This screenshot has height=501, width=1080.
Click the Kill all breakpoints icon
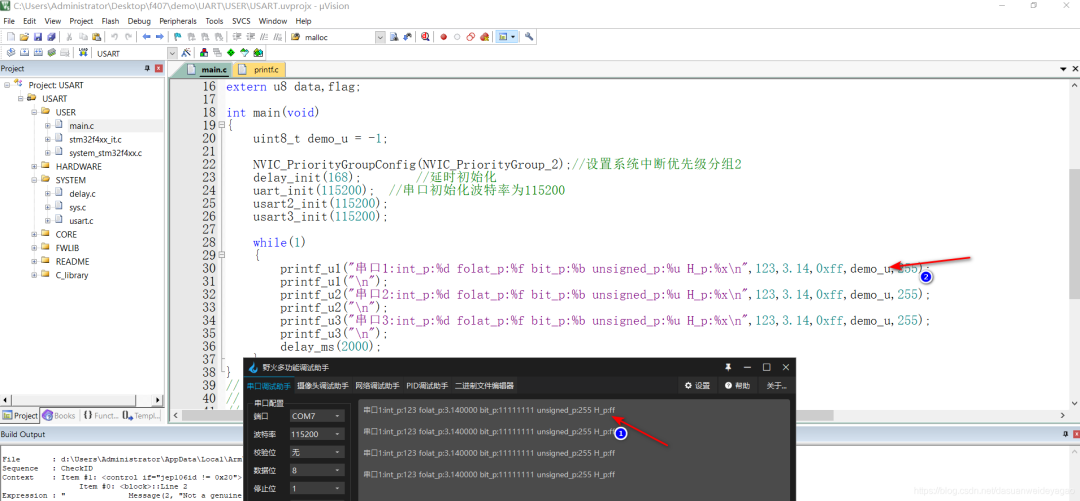click(484, 37)
